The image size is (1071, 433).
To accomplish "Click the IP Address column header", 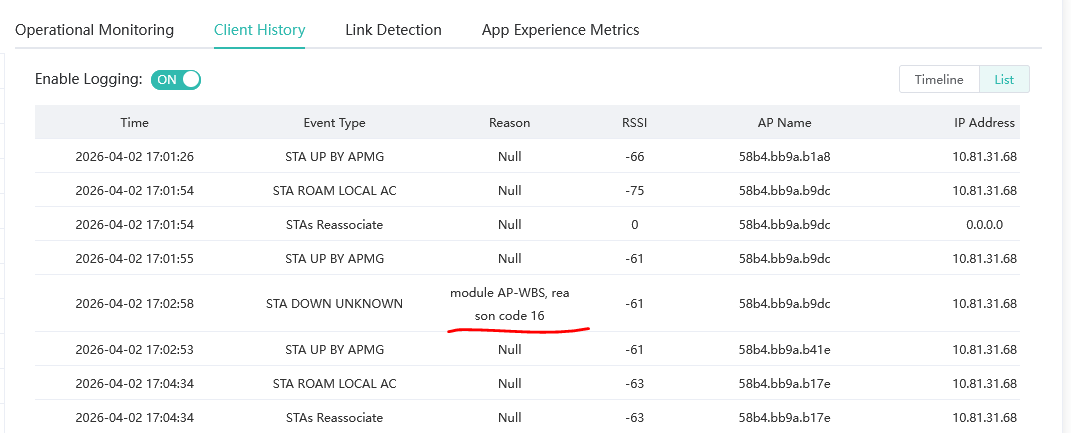I will point(984,123).
